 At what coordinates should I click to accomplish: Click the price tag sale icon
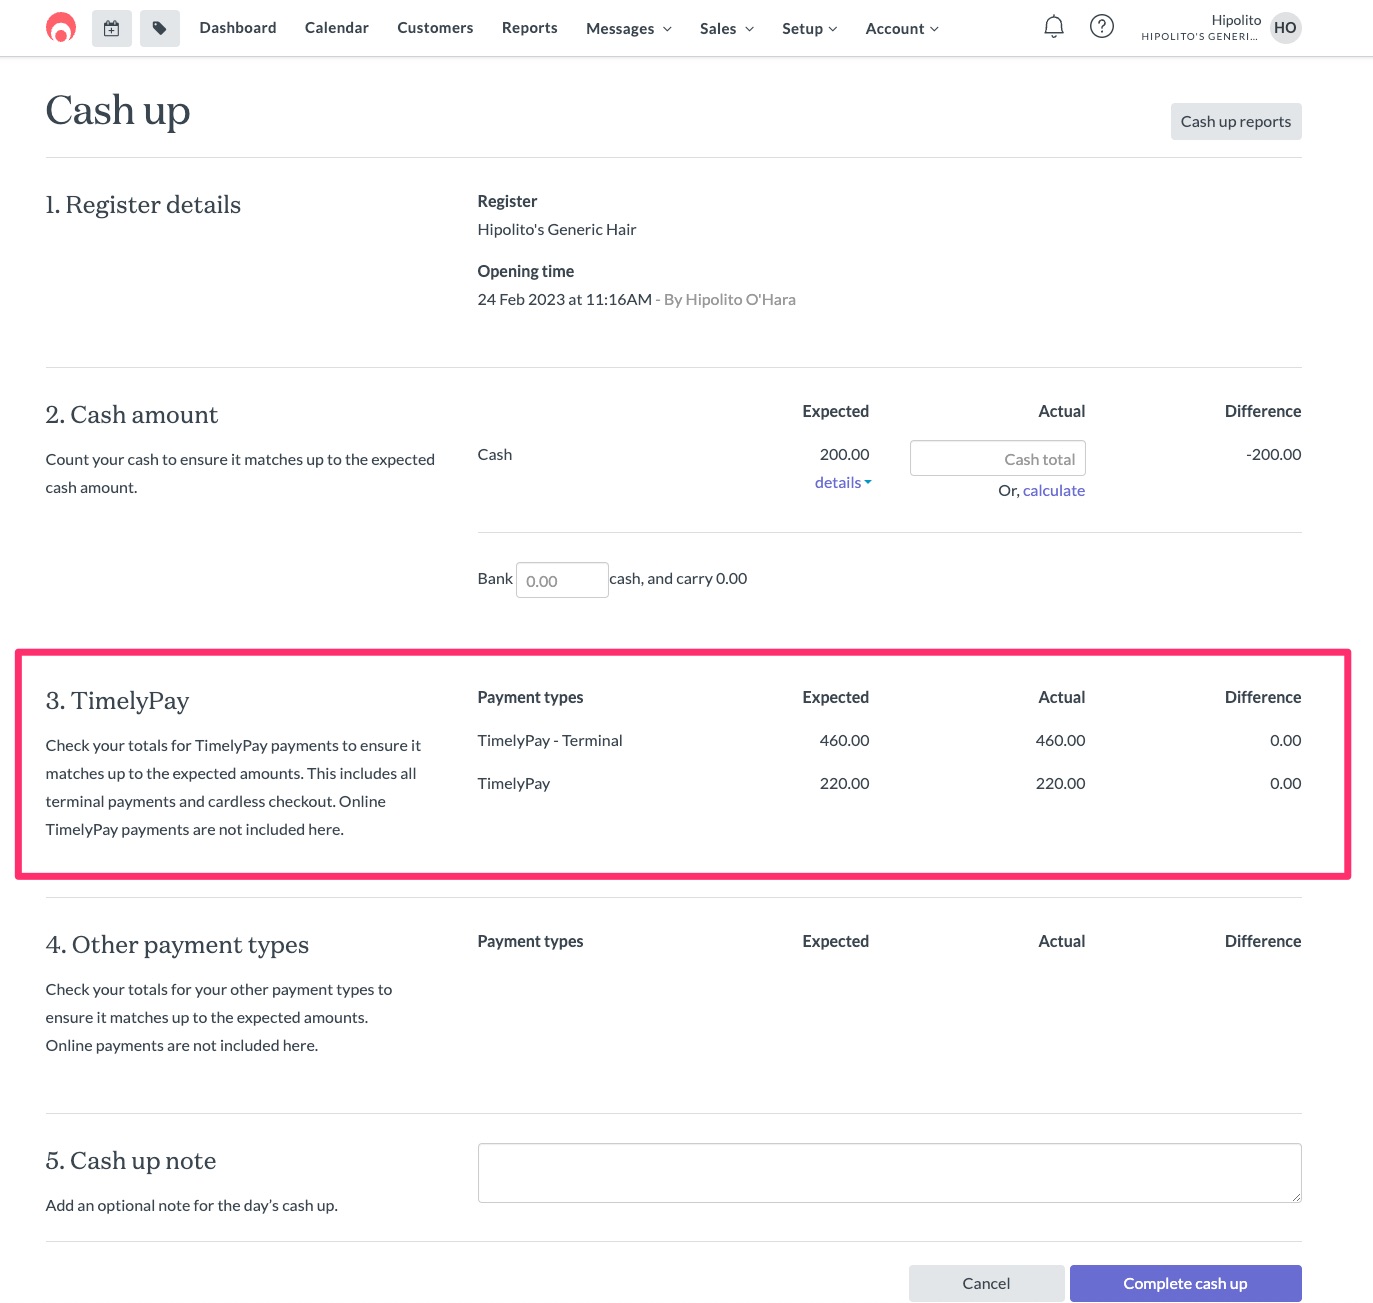tap(160, 29)
